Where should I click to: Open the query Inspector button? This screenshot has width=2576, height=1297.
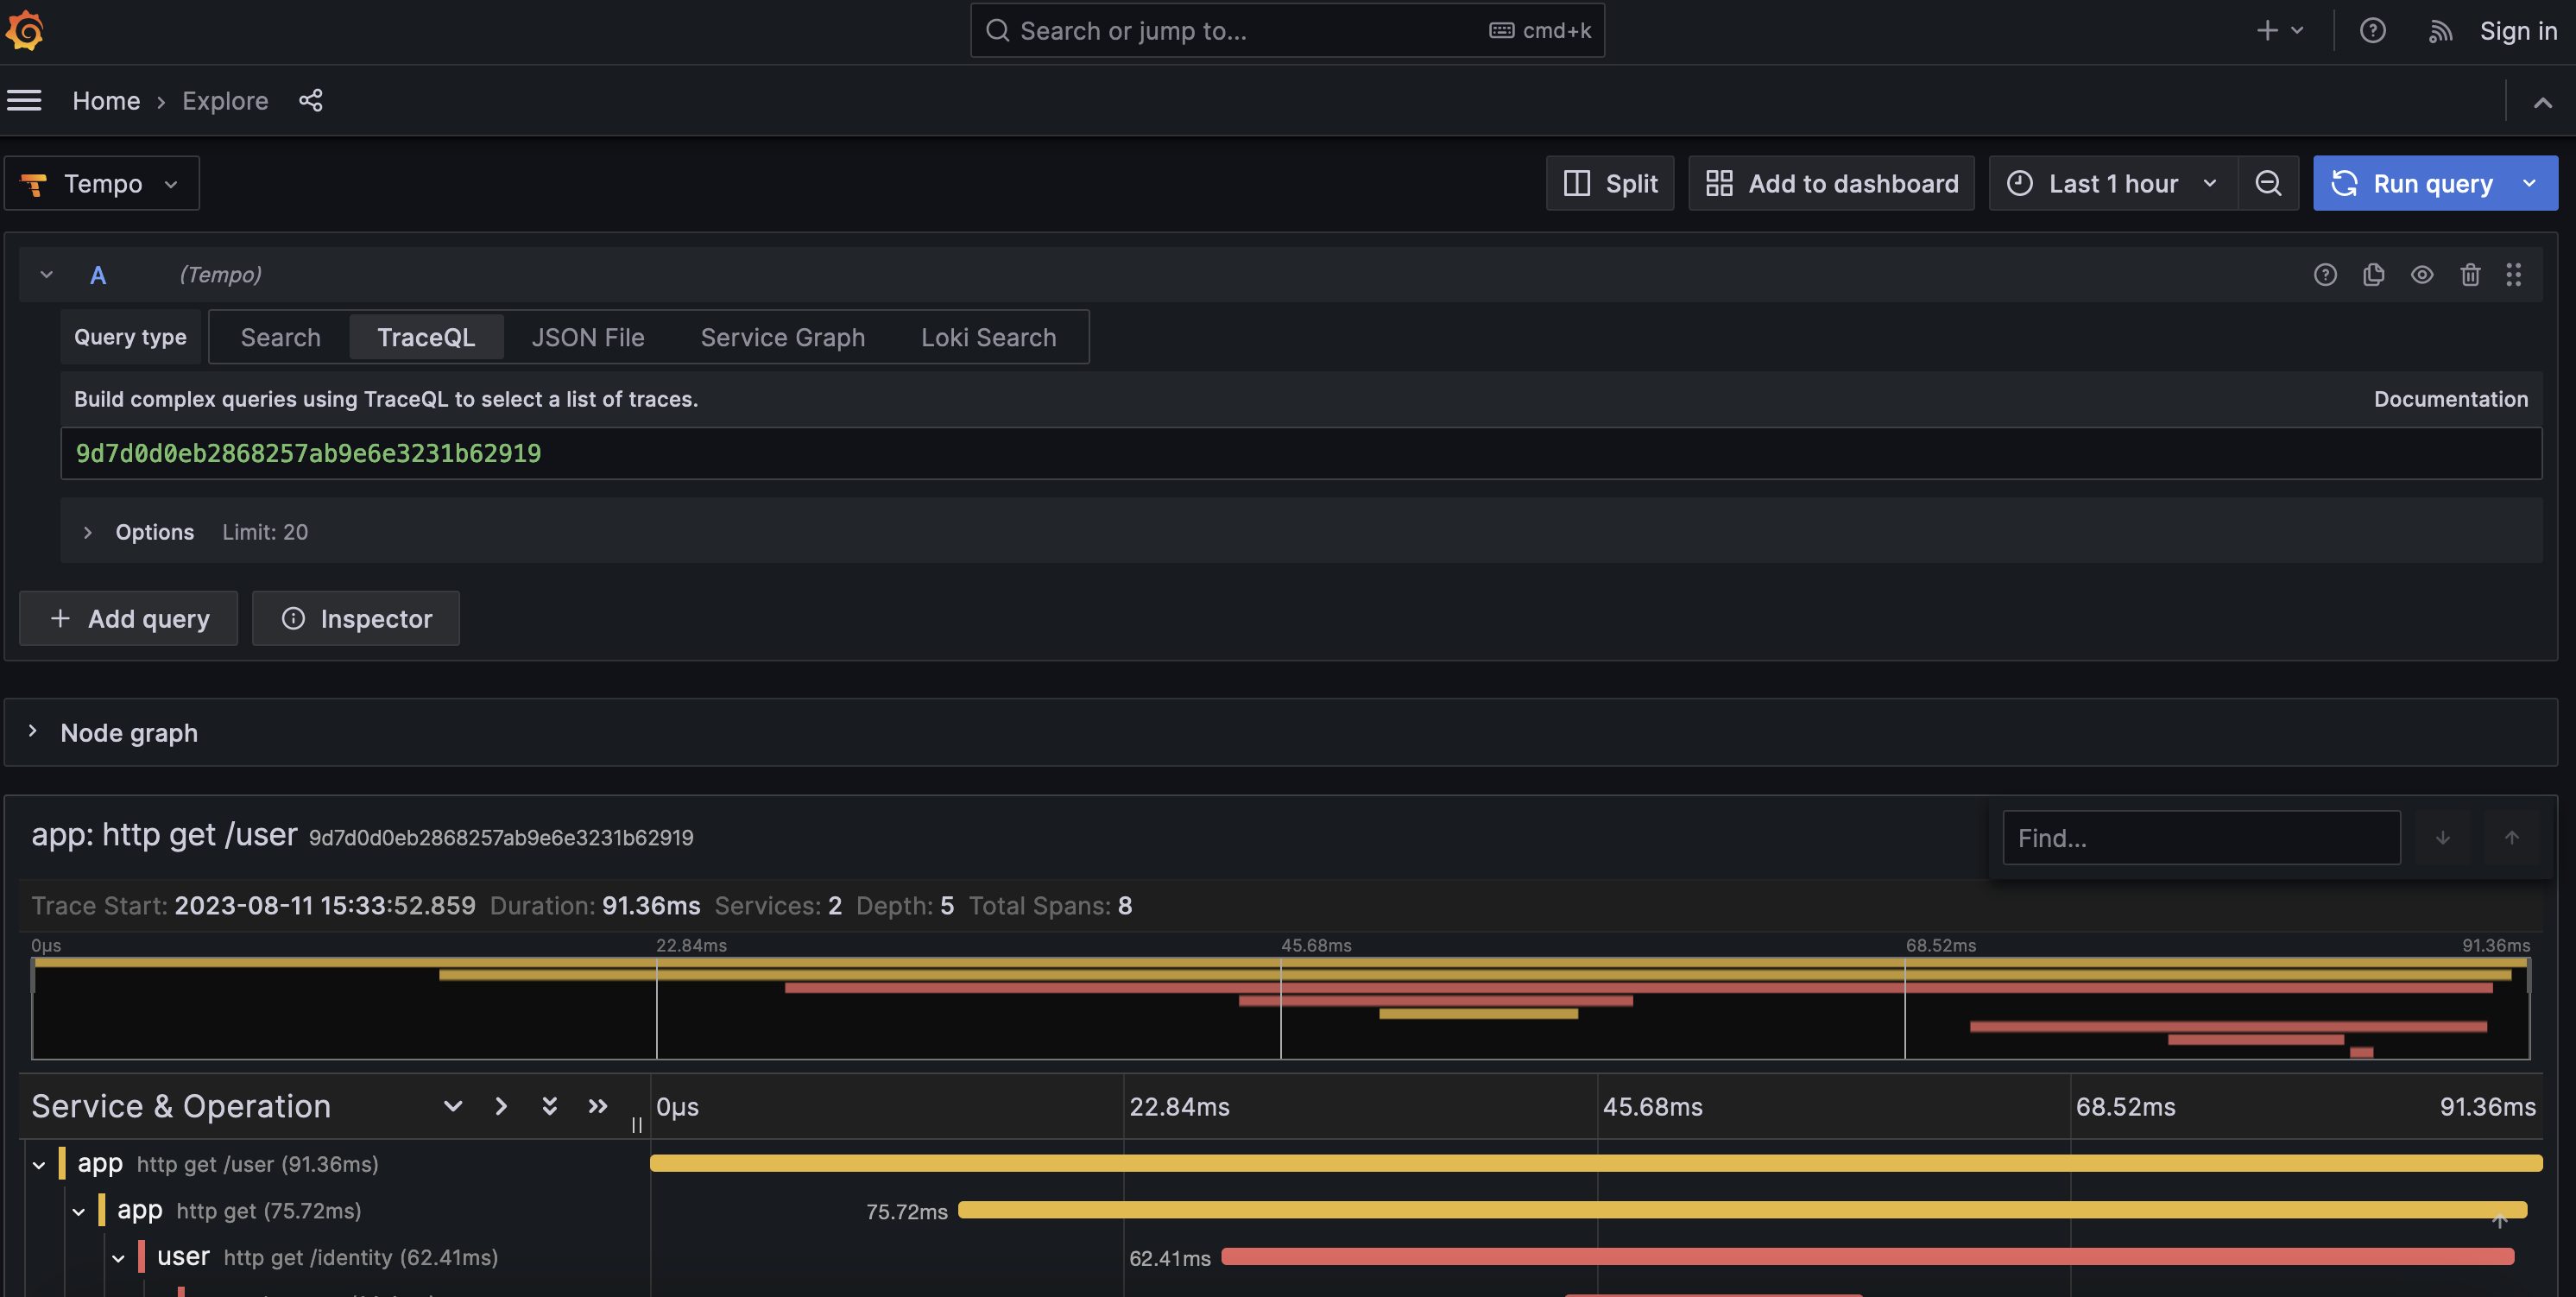356,618
